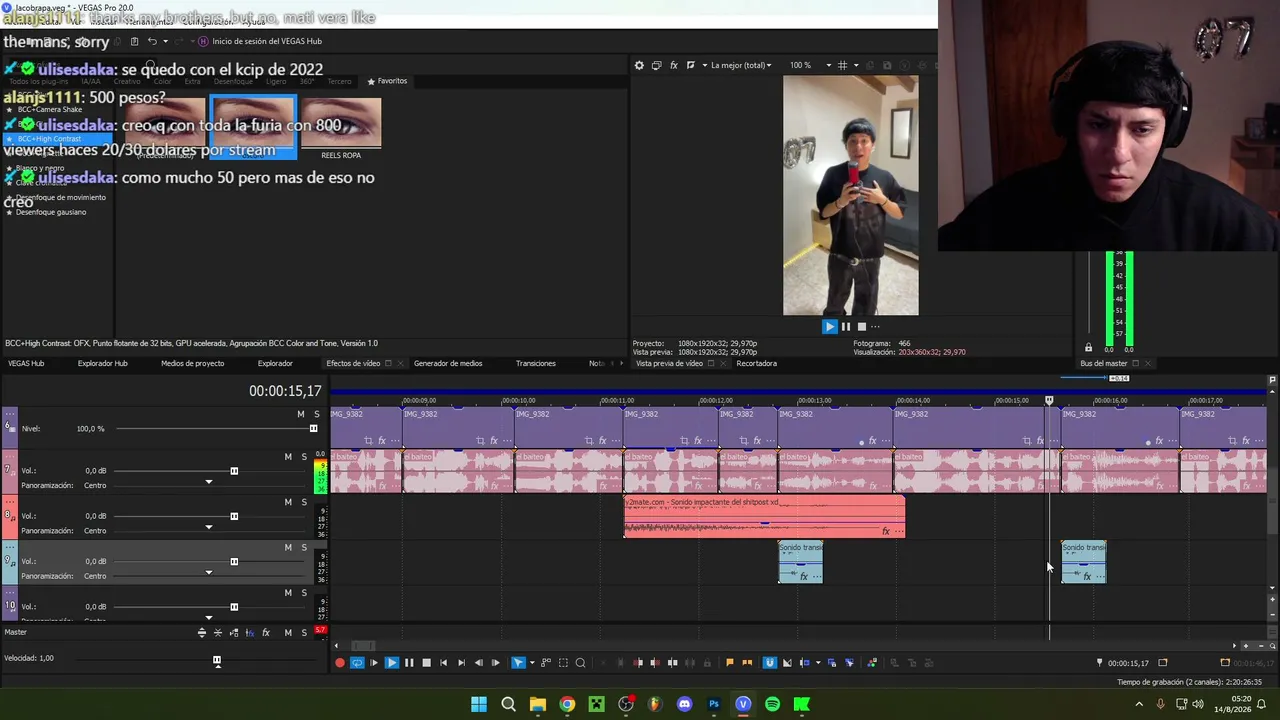
Task: Open Spotify from the taskbar
Action: pyautogui.click(x=772, y=704)
